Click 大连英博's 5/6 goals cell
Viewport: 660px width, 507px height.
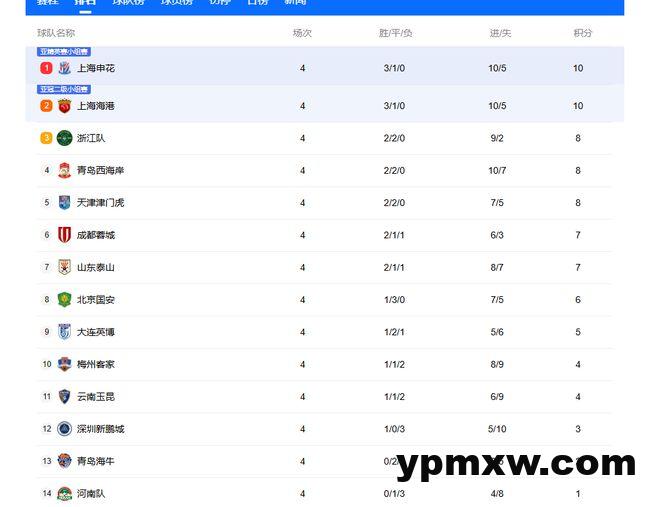pyautogui.click(x=497, y=332)
